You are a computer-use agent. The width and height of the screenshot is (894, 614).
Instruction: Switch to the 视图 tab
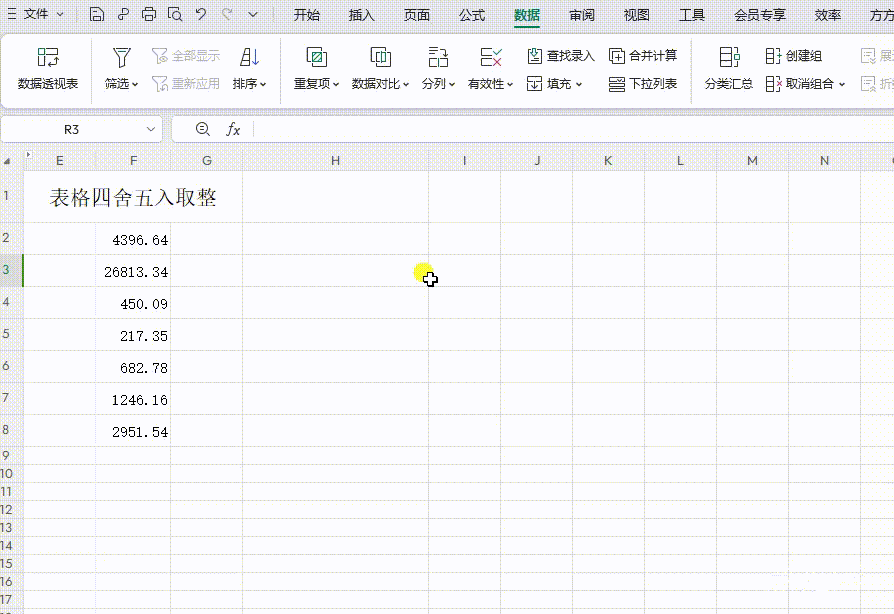click(636, 15)
